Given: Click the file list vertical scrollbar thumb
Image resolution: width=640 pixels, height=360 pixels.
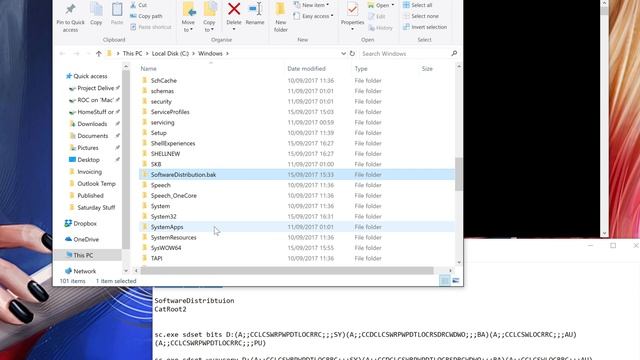Looking at the screenshot, I should coord(458,174).
